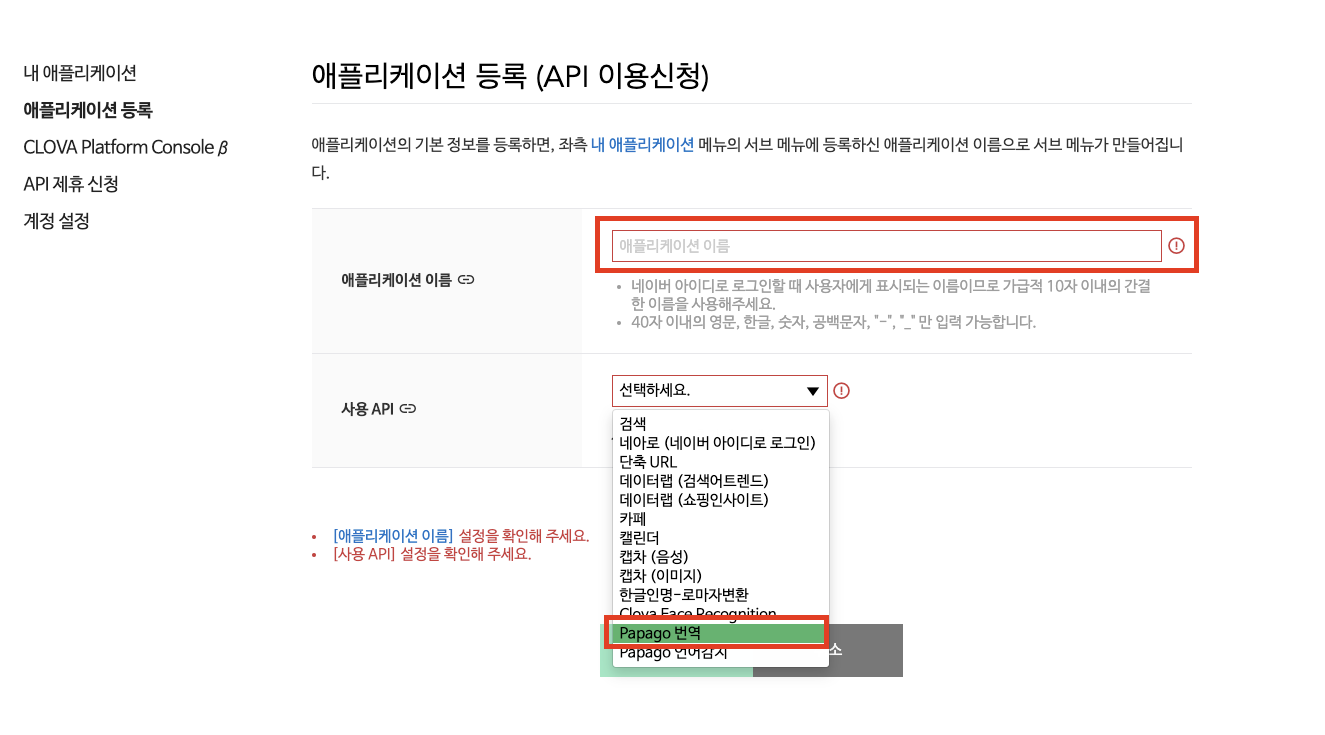Open CLOVA Platform Console sidebar item
The height and width of the screenshot is (735, 1325).
click(x=126, y=147)
